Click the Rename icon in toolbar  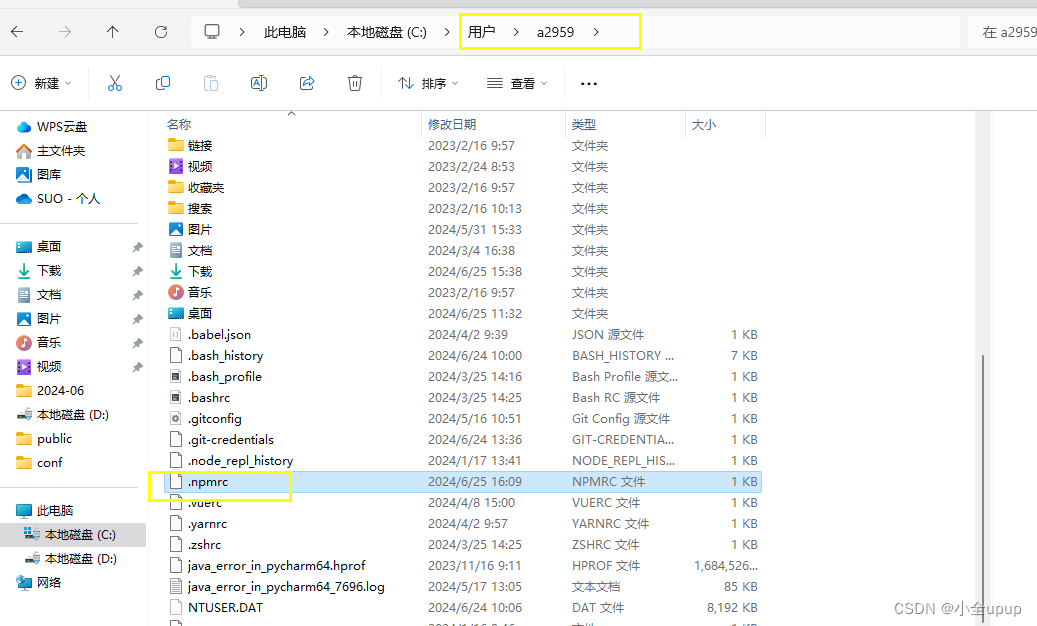coord(259,83)
